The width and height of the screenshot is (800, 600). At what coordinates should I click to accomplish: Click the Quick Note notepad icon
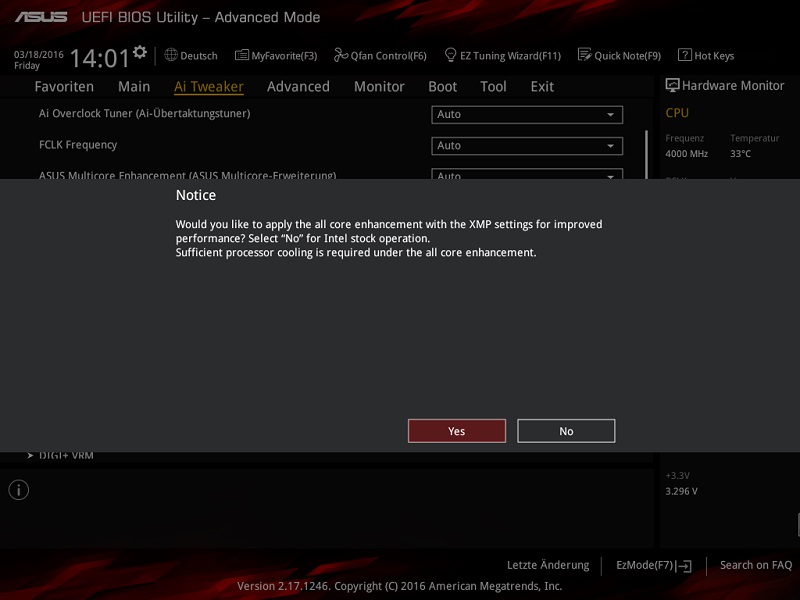pos(585,55)
